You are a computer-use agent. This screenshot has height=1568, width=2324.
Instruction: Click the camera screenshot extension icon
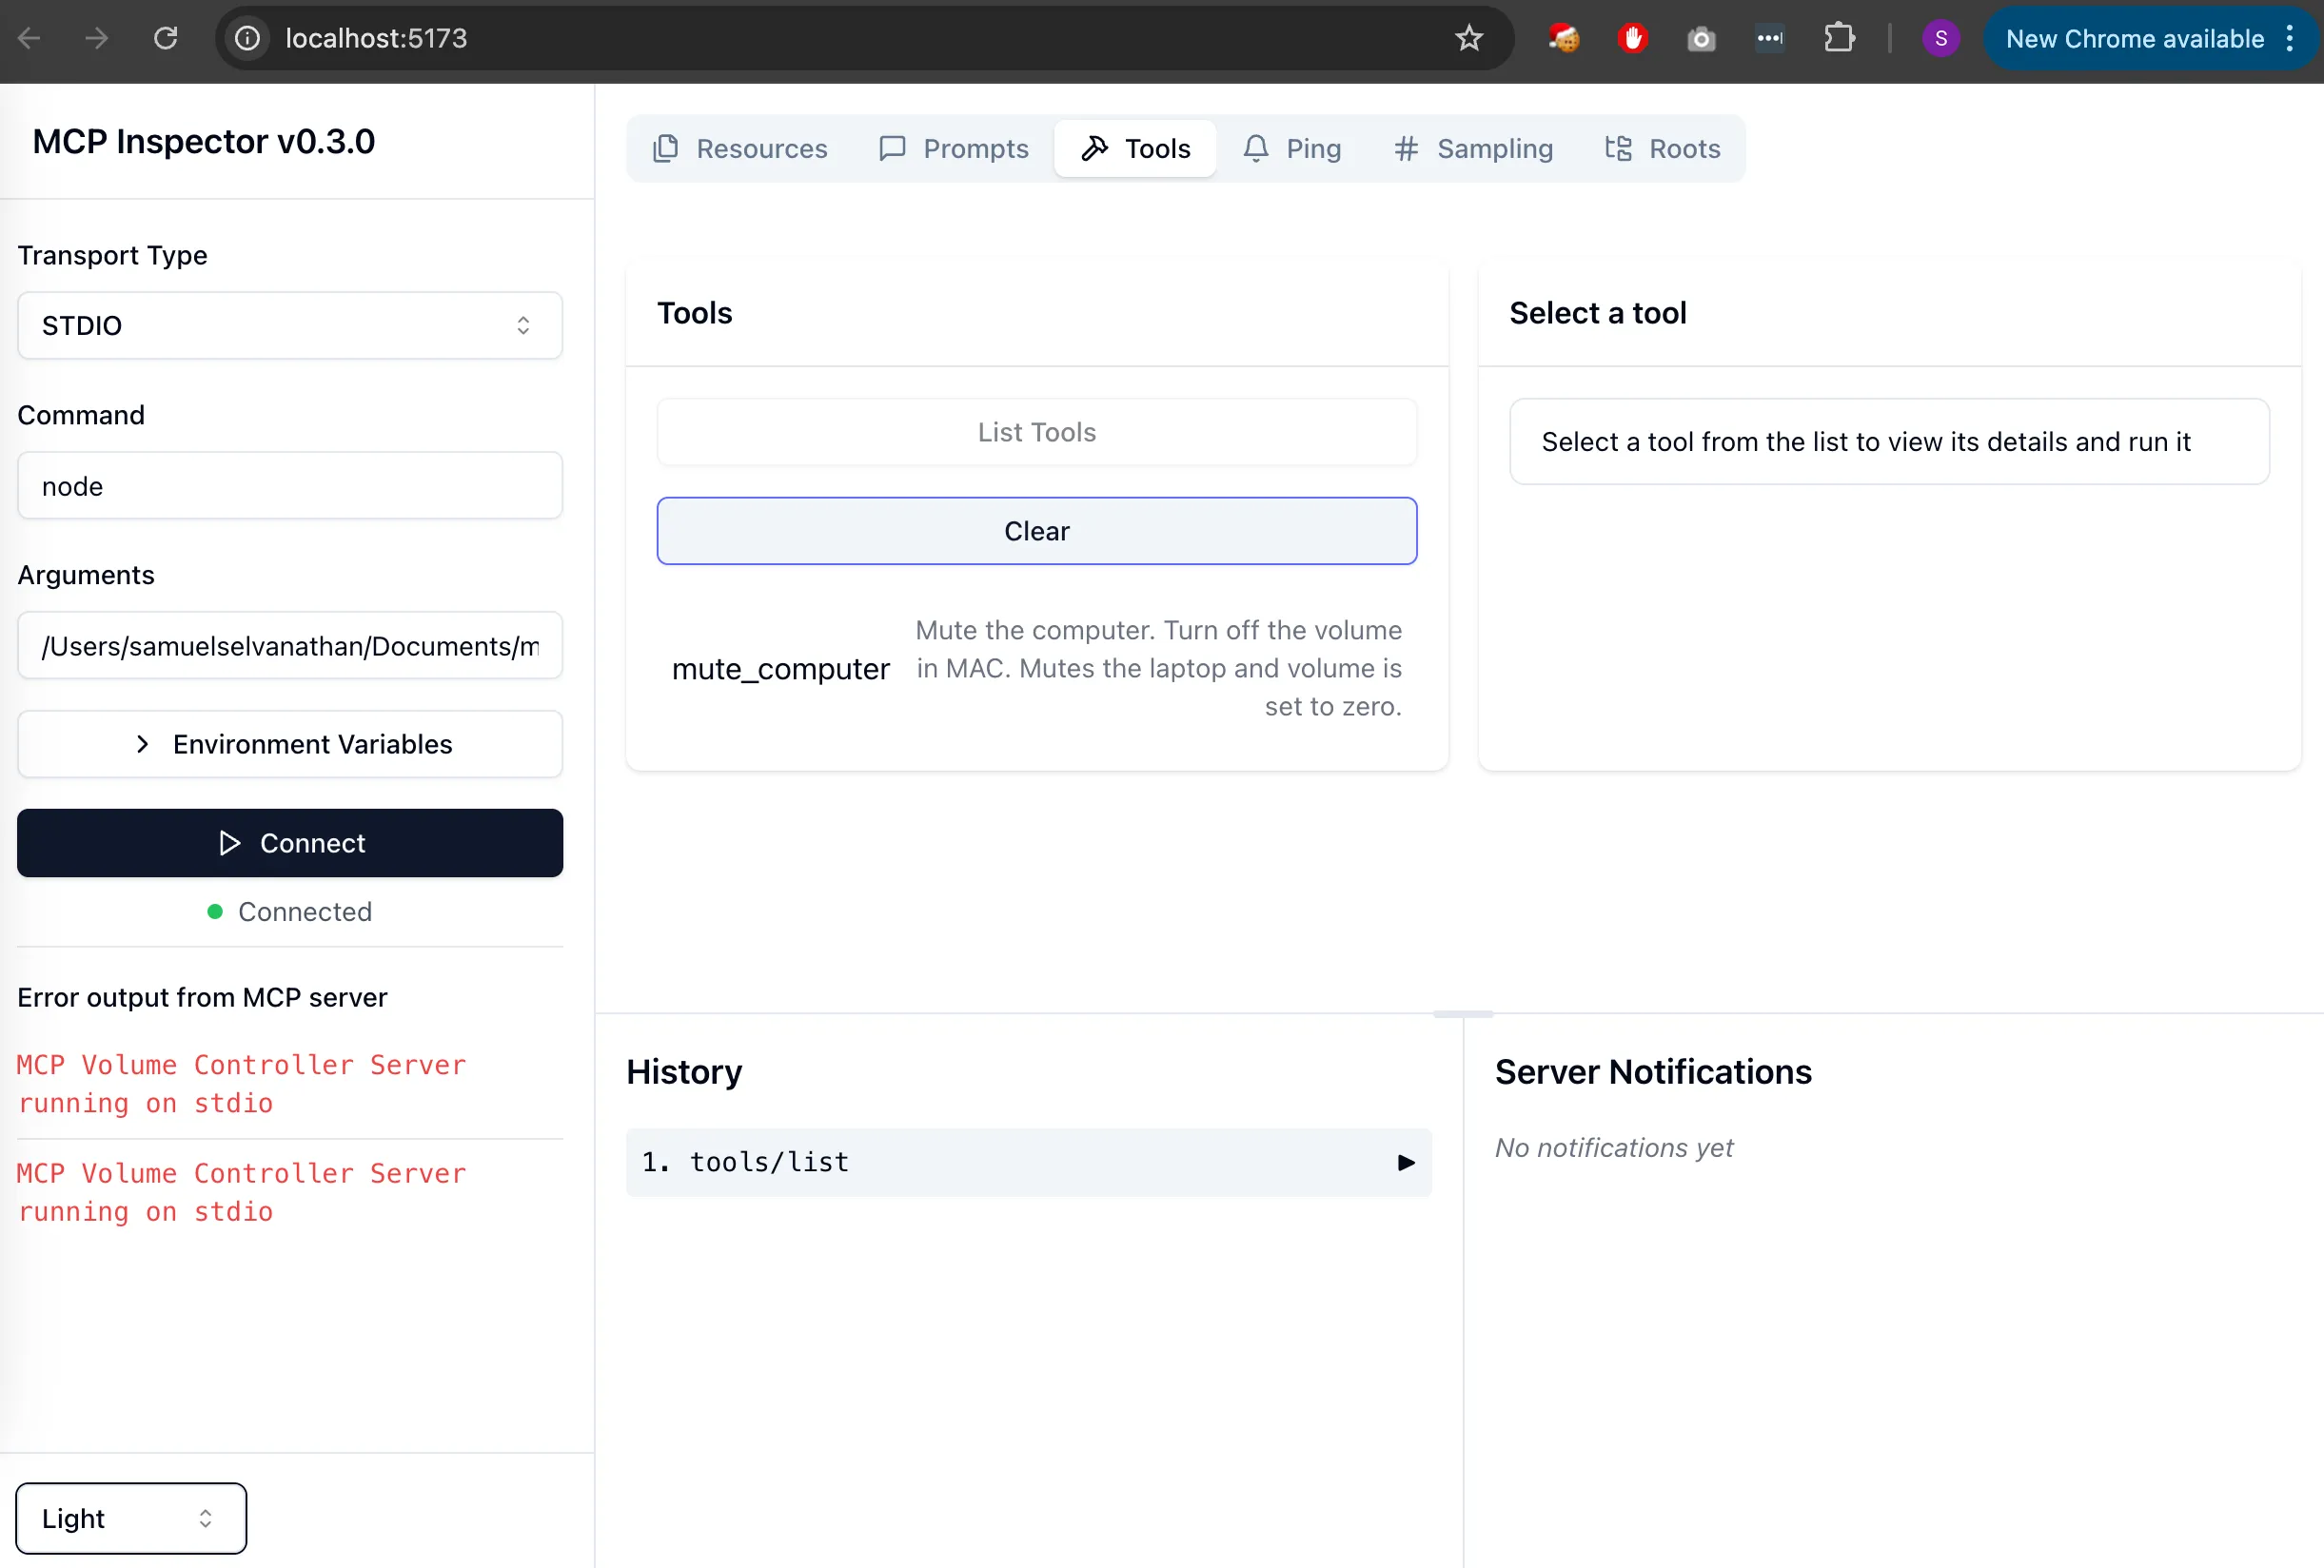pyautogui.click(x=1700, y=39)
